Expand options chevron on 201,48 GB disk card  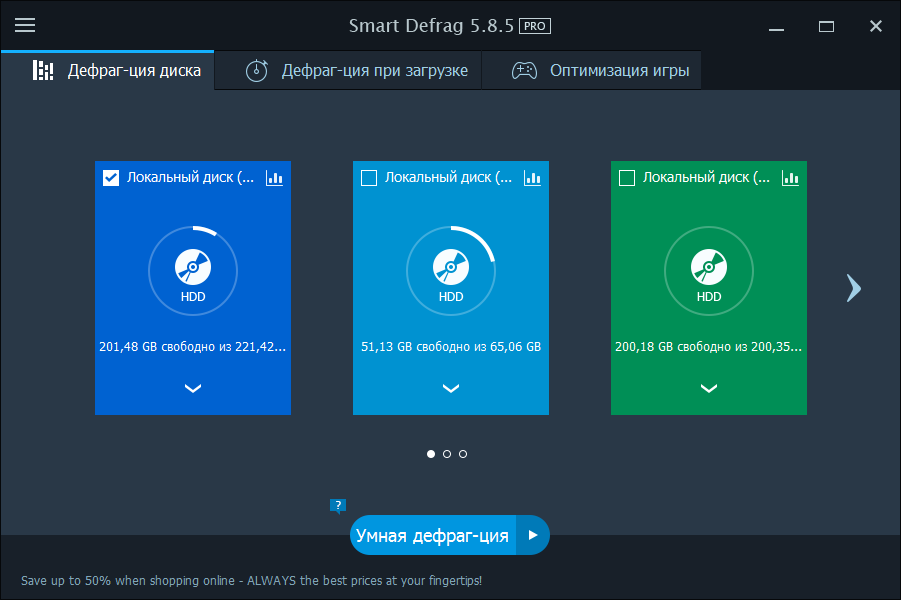pos(193,389)
